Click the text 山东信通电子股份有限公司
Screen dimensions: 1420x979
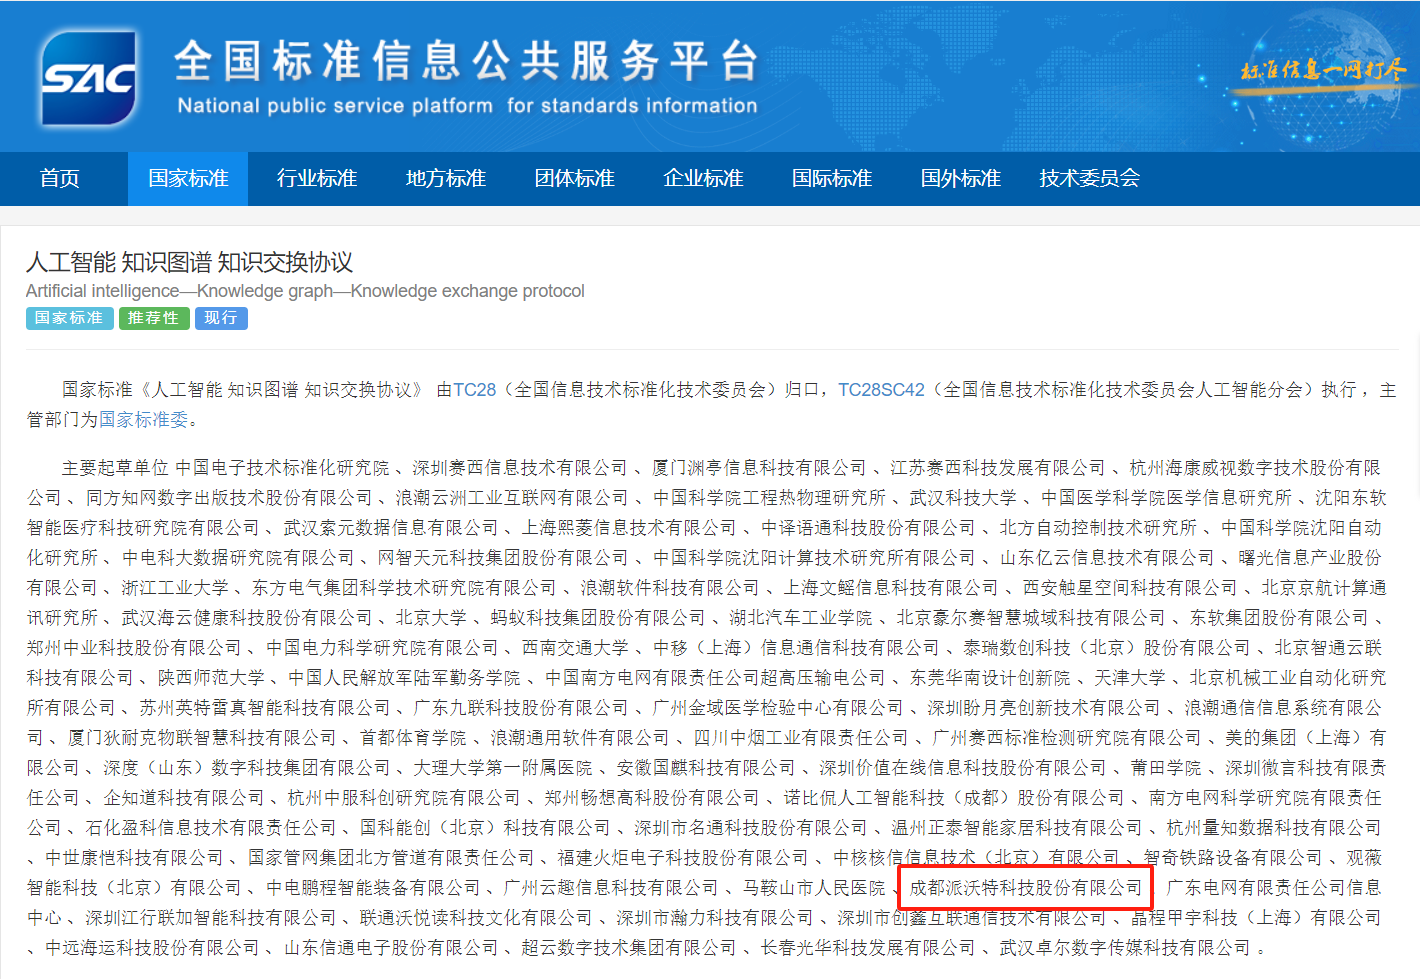(x=391, y=948)
